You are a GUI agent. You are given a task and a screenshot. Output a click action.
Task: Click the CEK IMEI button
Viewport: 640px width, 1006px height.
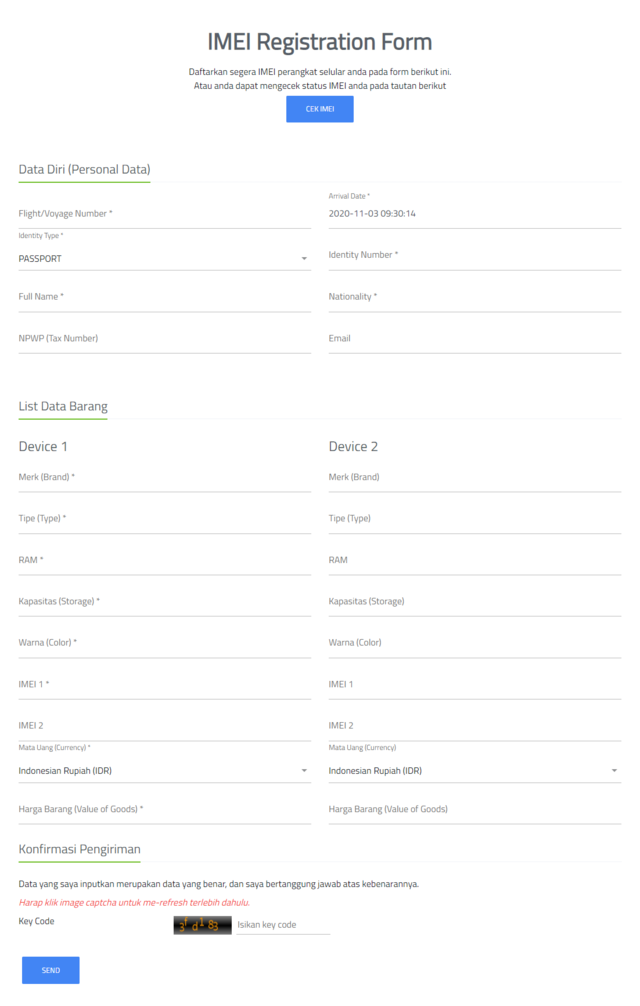(319, 109)
